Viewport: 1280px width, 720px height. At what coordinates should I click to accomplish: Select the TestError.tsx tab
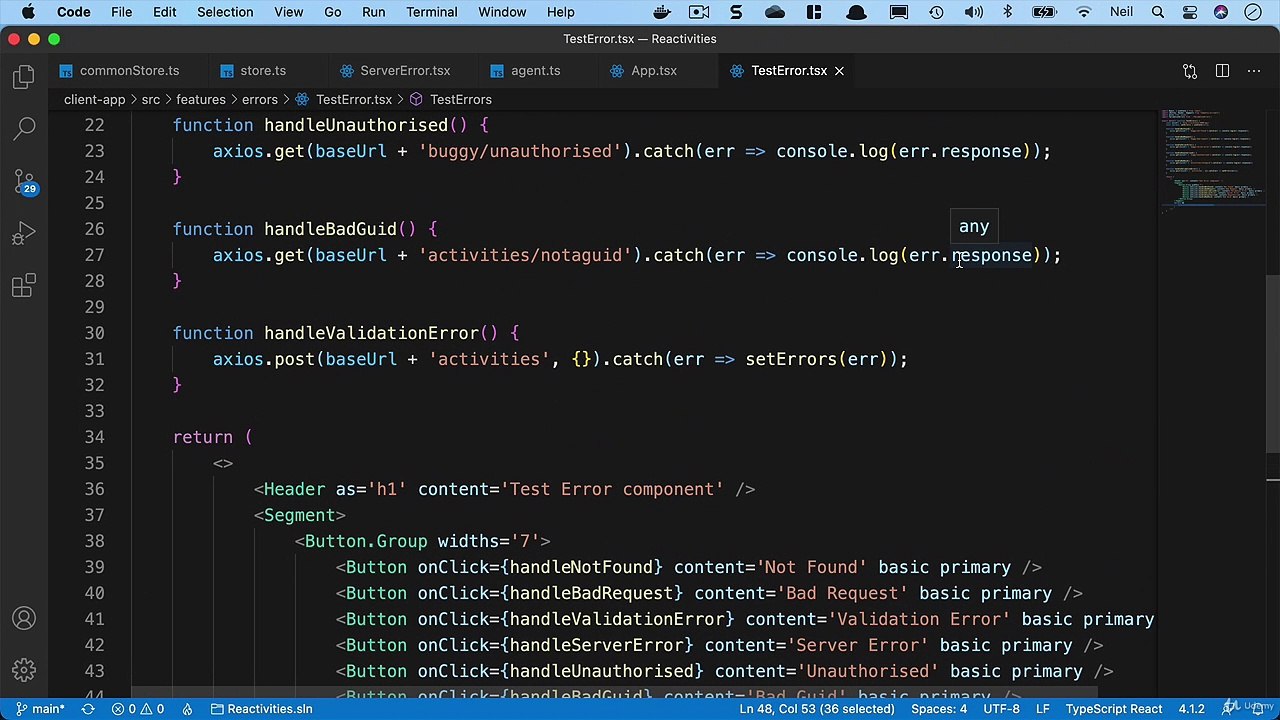[789, 71]
